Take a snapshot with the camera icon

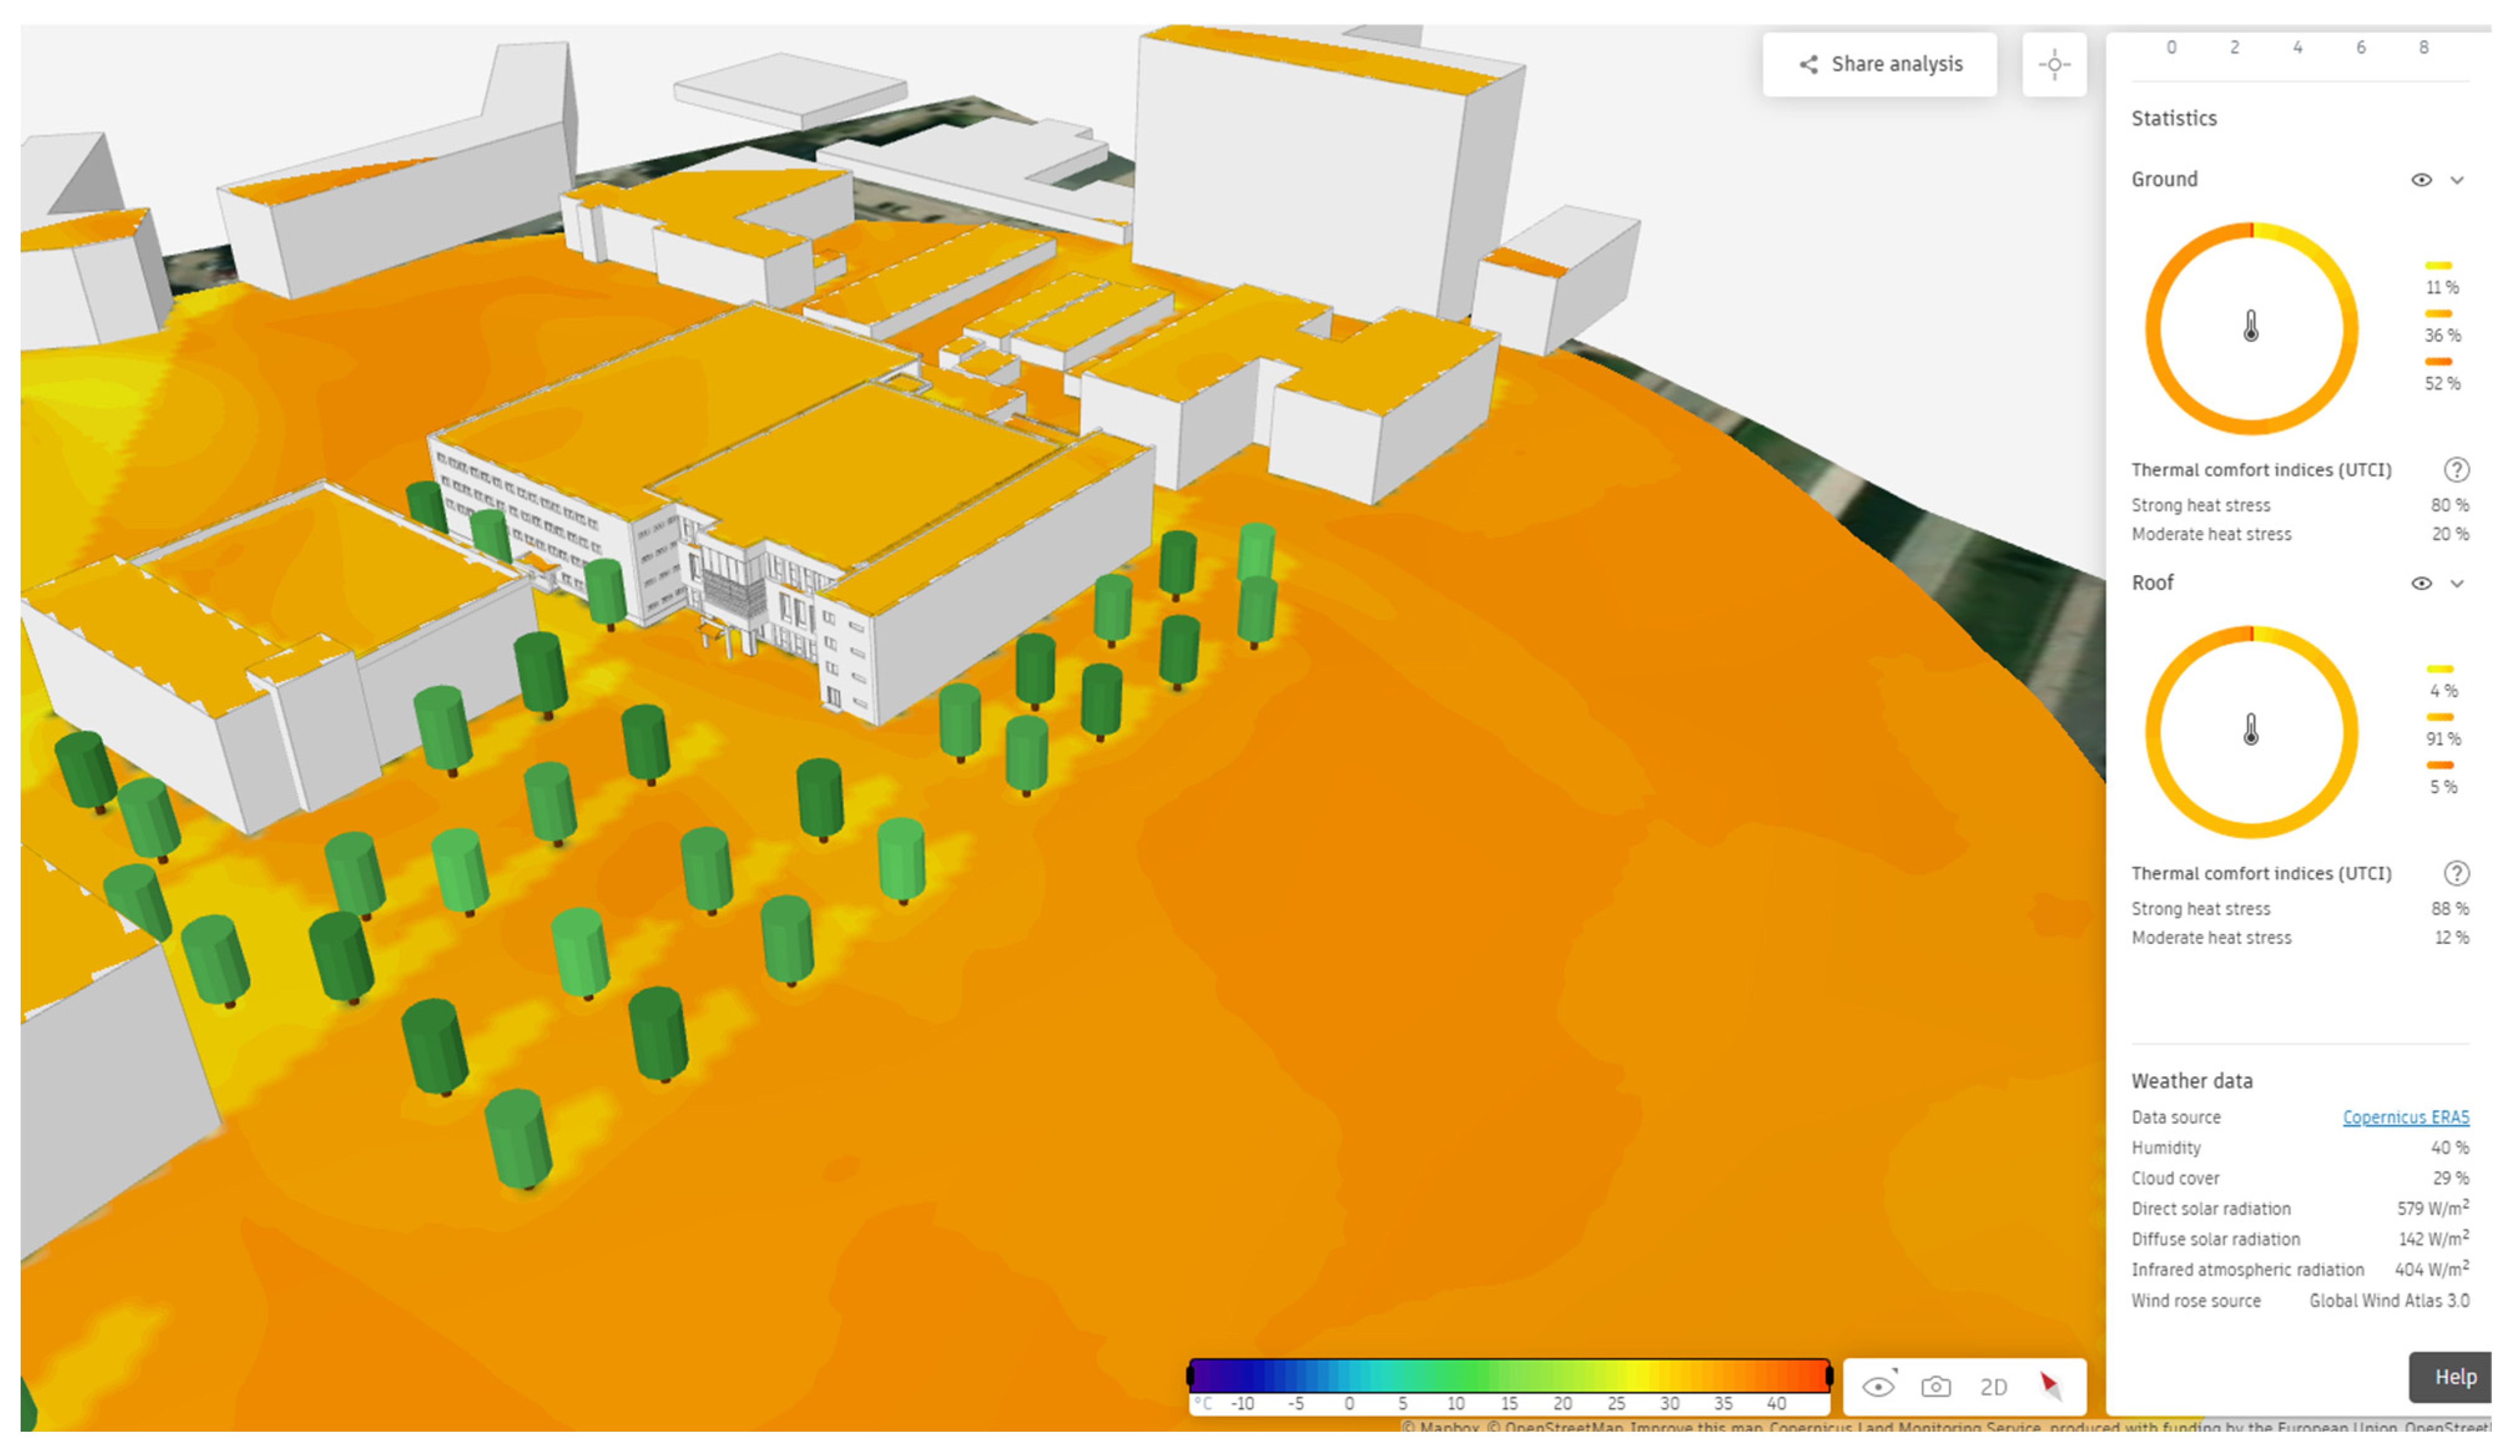1936,1386
